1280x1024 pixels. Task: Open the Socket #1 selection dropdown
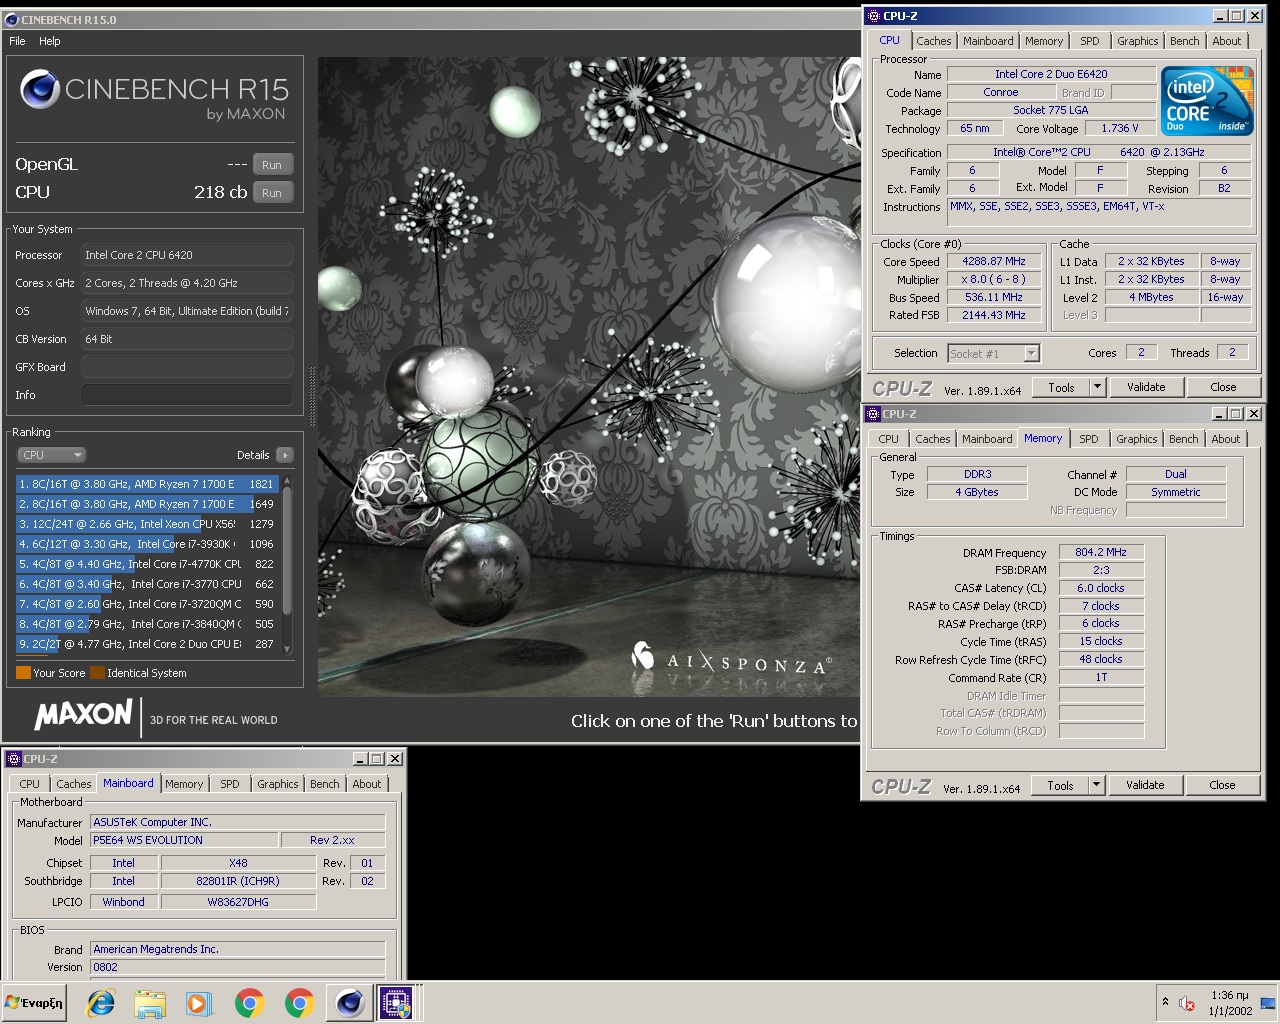click(994, 353)
